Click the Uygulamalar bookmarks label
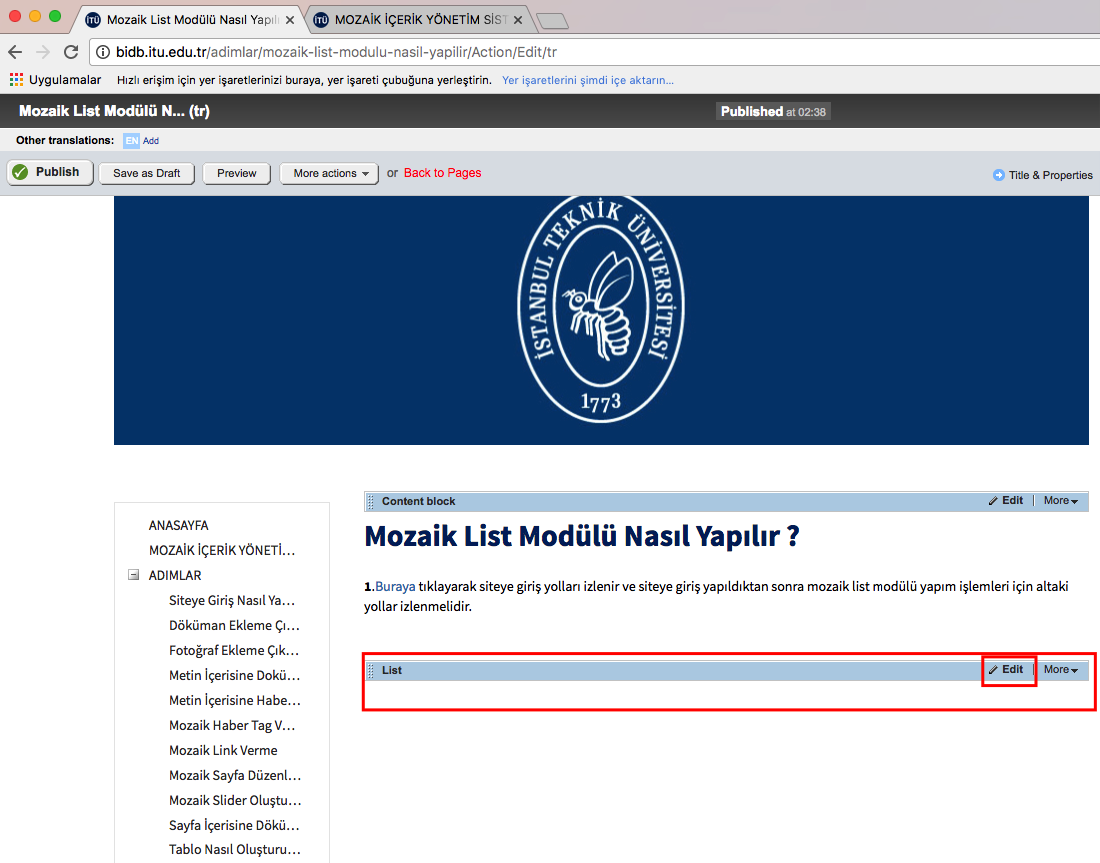This screenshot has height=863, width=1100. click(x=65, y=80)
